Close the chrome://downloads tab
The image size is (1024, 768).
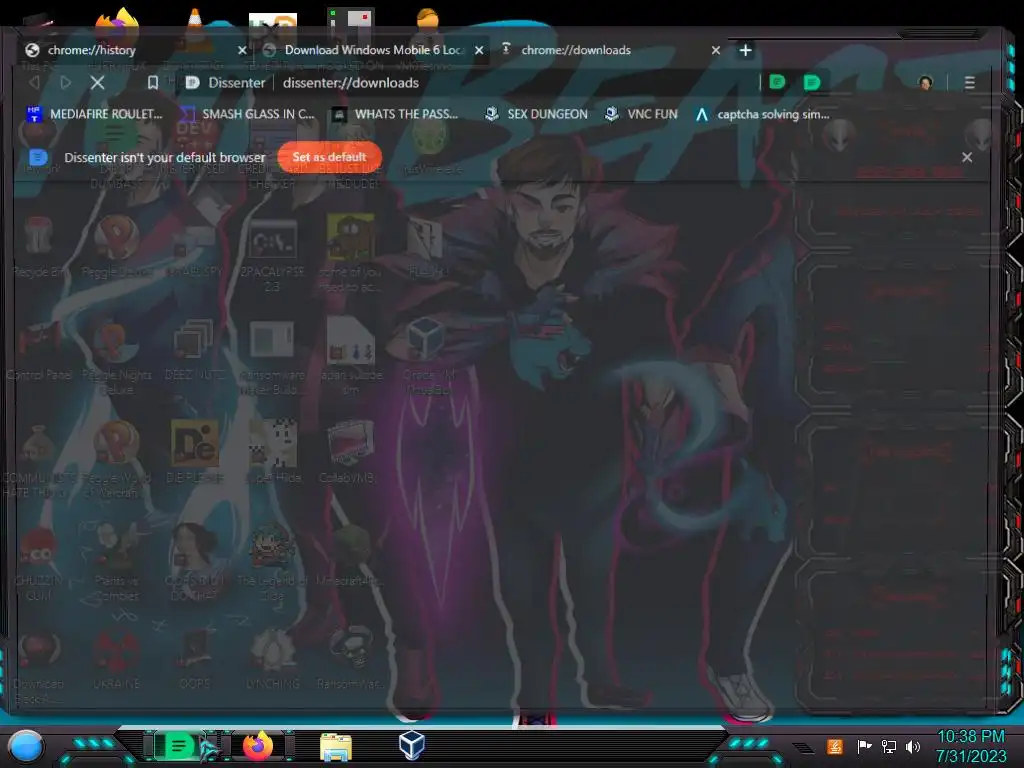pyautogui.click(x=716, y=50)
